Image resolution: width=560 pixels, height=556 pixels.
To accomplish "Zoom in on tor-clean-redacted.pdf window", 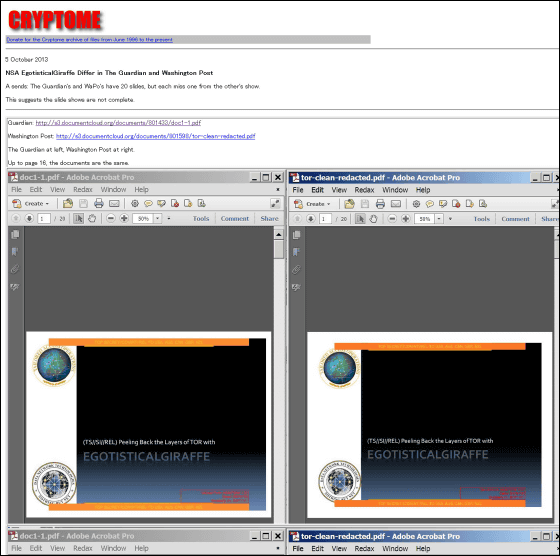I will click(x=405, y=219).
